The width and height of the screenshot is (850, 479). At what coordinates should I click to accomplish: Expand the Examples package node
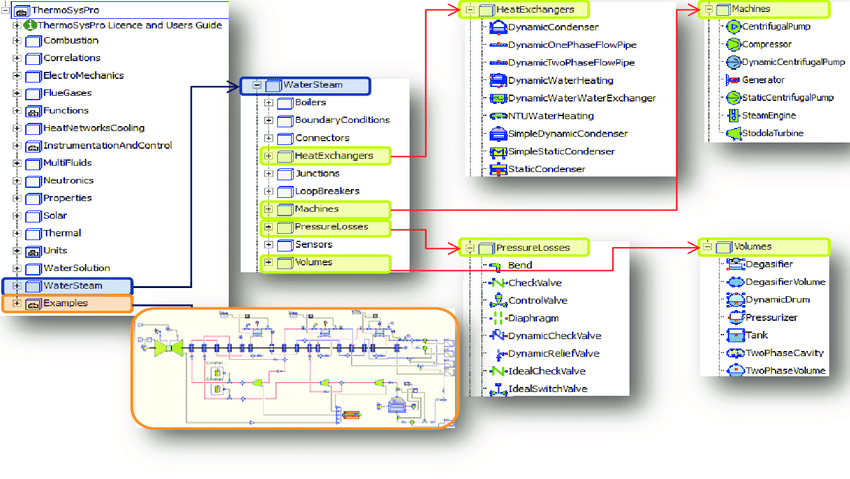coord(16,303)
